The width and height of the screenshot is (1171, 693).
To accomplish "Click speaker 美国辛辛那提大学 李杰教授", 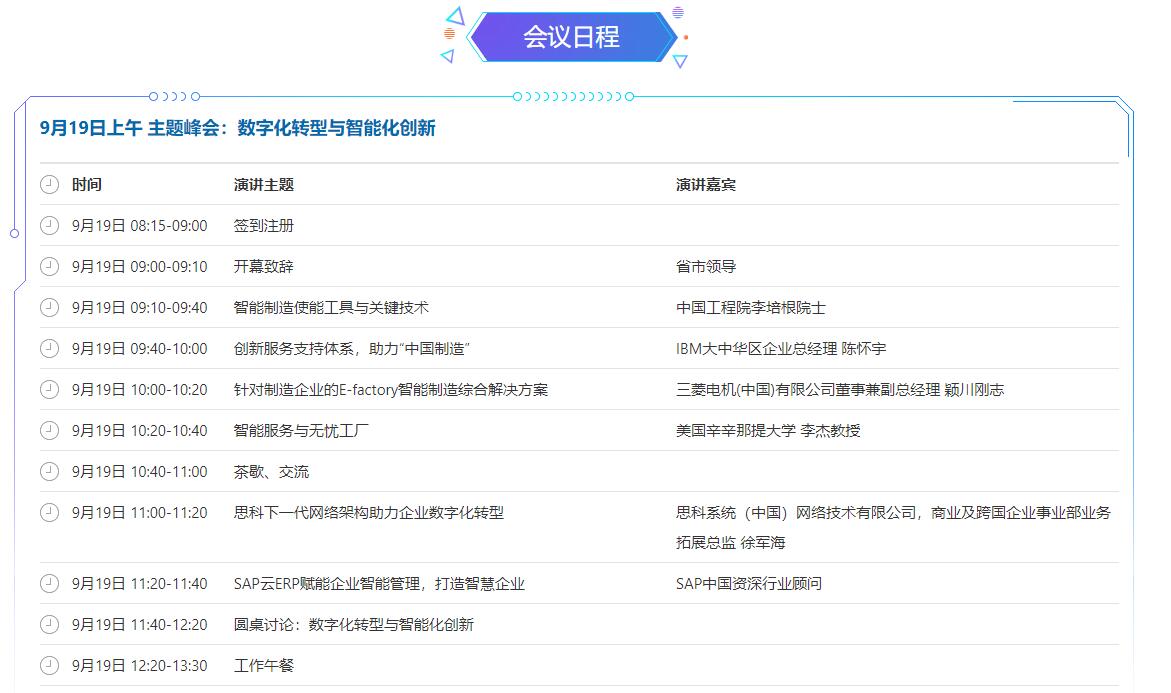I will (768, 431).
